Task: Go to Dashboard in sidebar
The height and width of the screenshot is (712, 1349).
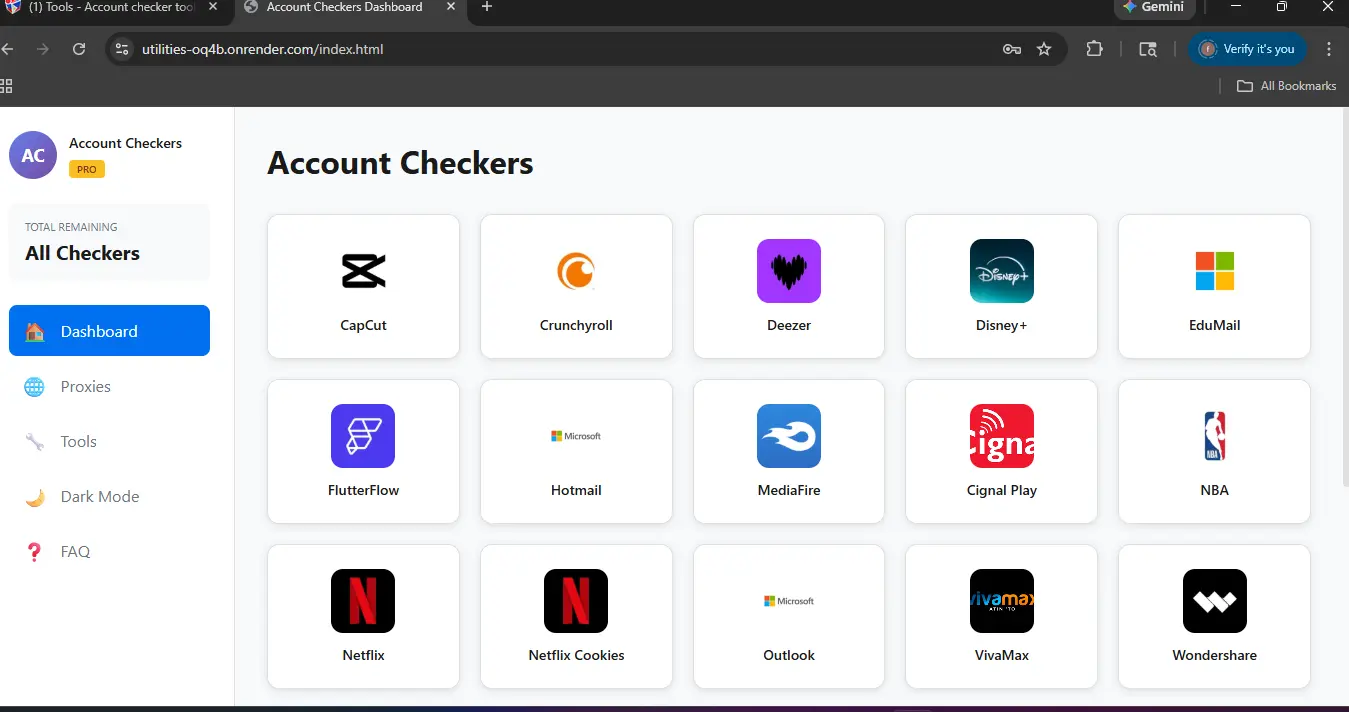Action: point(109,331)
